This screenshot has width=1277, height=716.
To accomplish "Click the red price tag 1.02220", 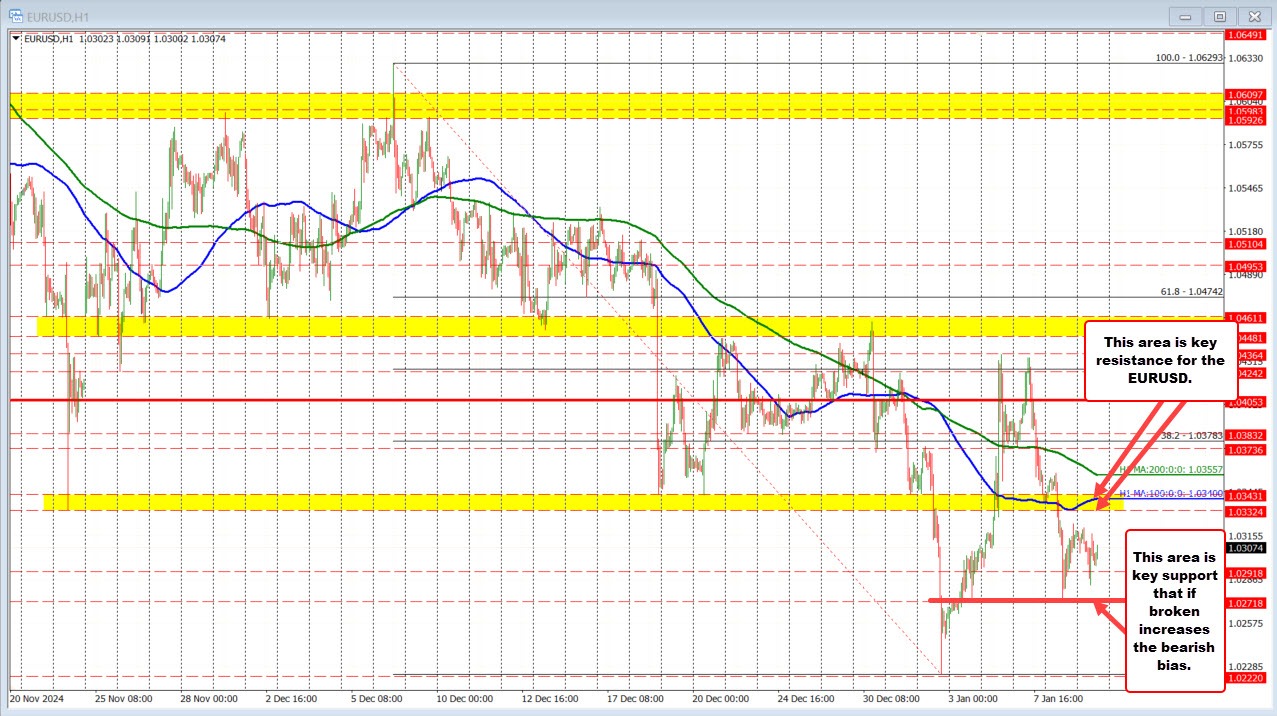I will click(1247, 677).
